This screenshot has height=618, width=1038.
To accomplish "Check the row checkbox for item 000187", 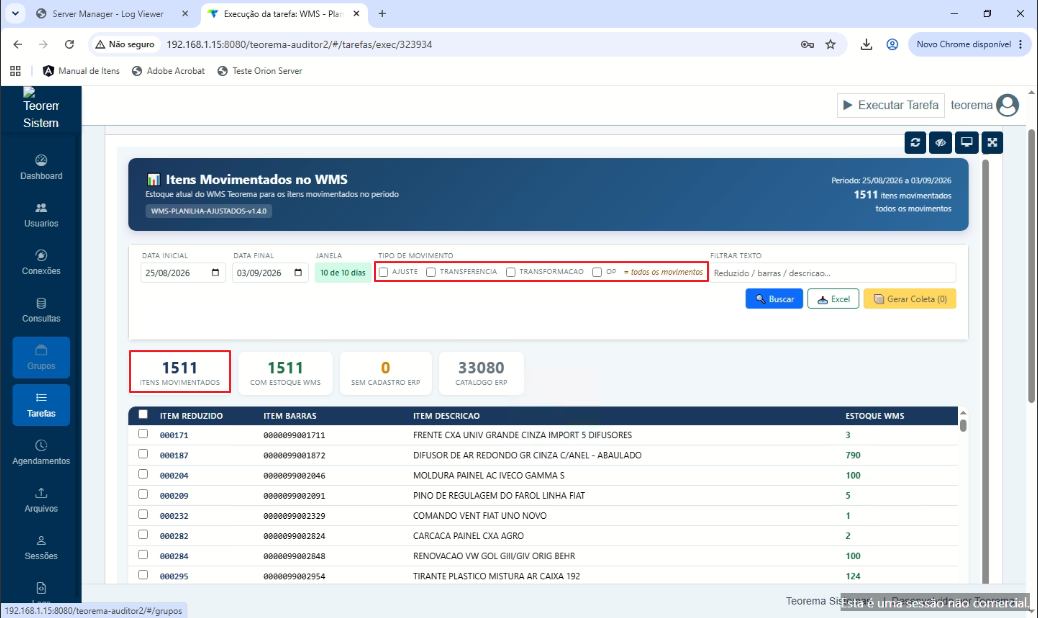I will 143,454.
